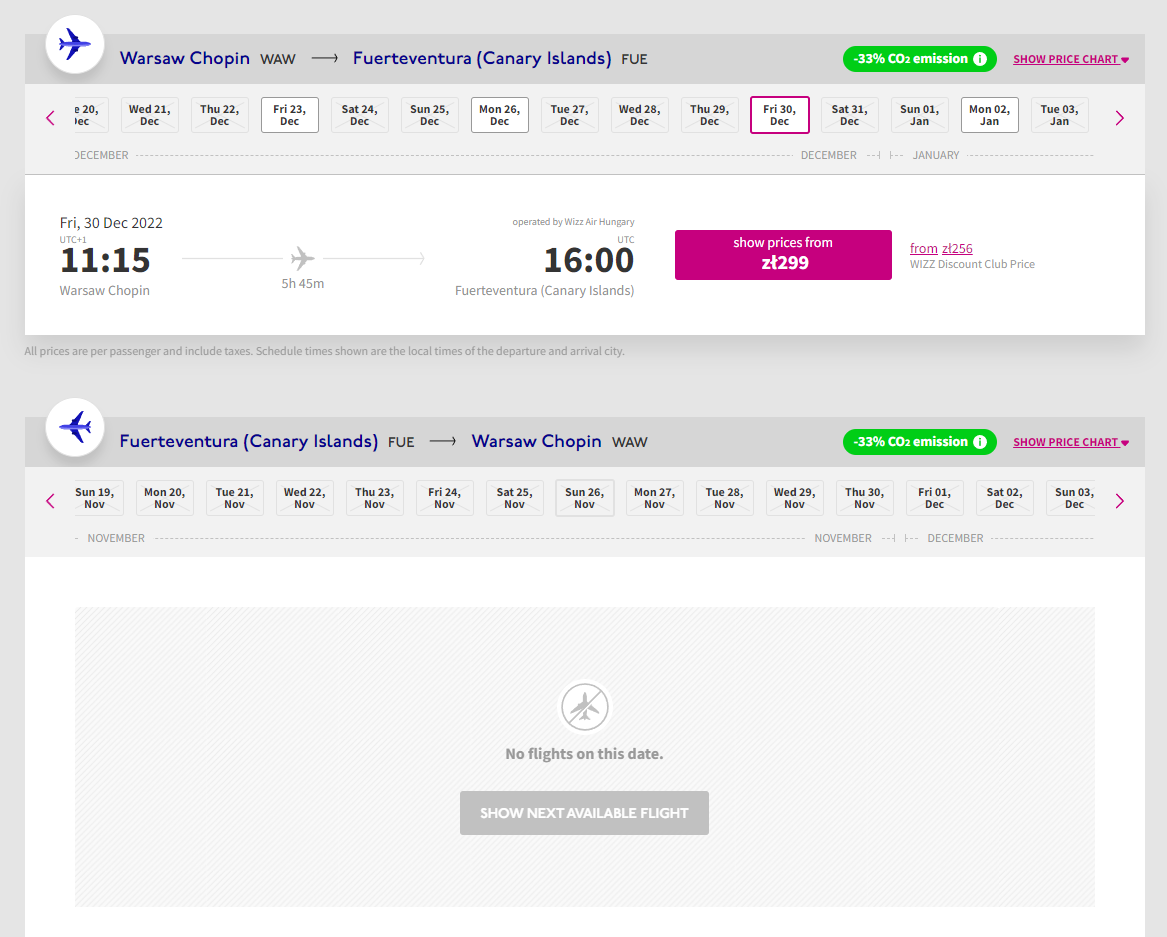Go to earlier return dates with left arrow
This screenshot has height=937, width=1167.
(51, 501)
